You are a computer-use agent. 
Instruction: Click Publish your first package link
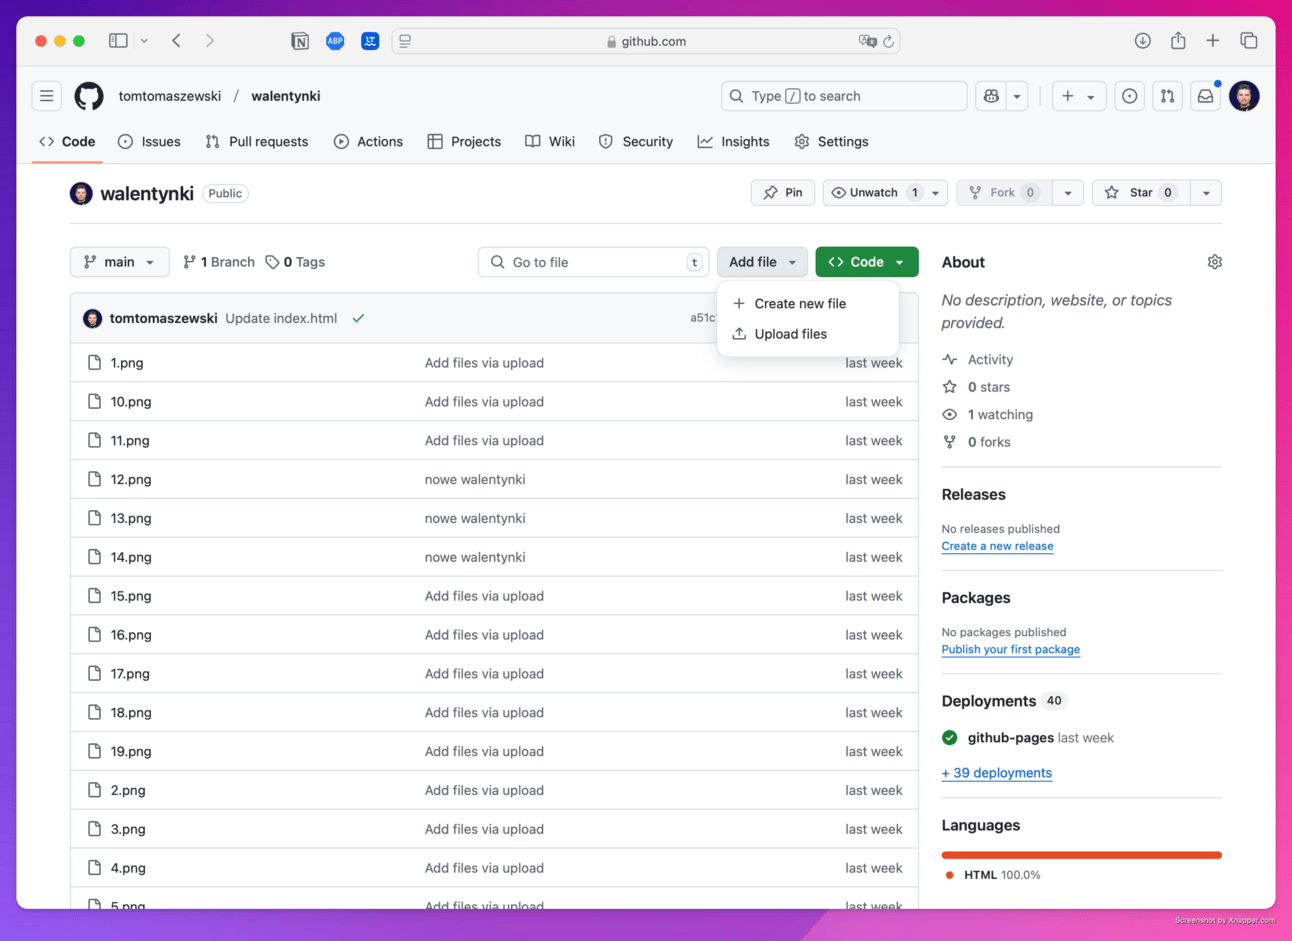1010,649
